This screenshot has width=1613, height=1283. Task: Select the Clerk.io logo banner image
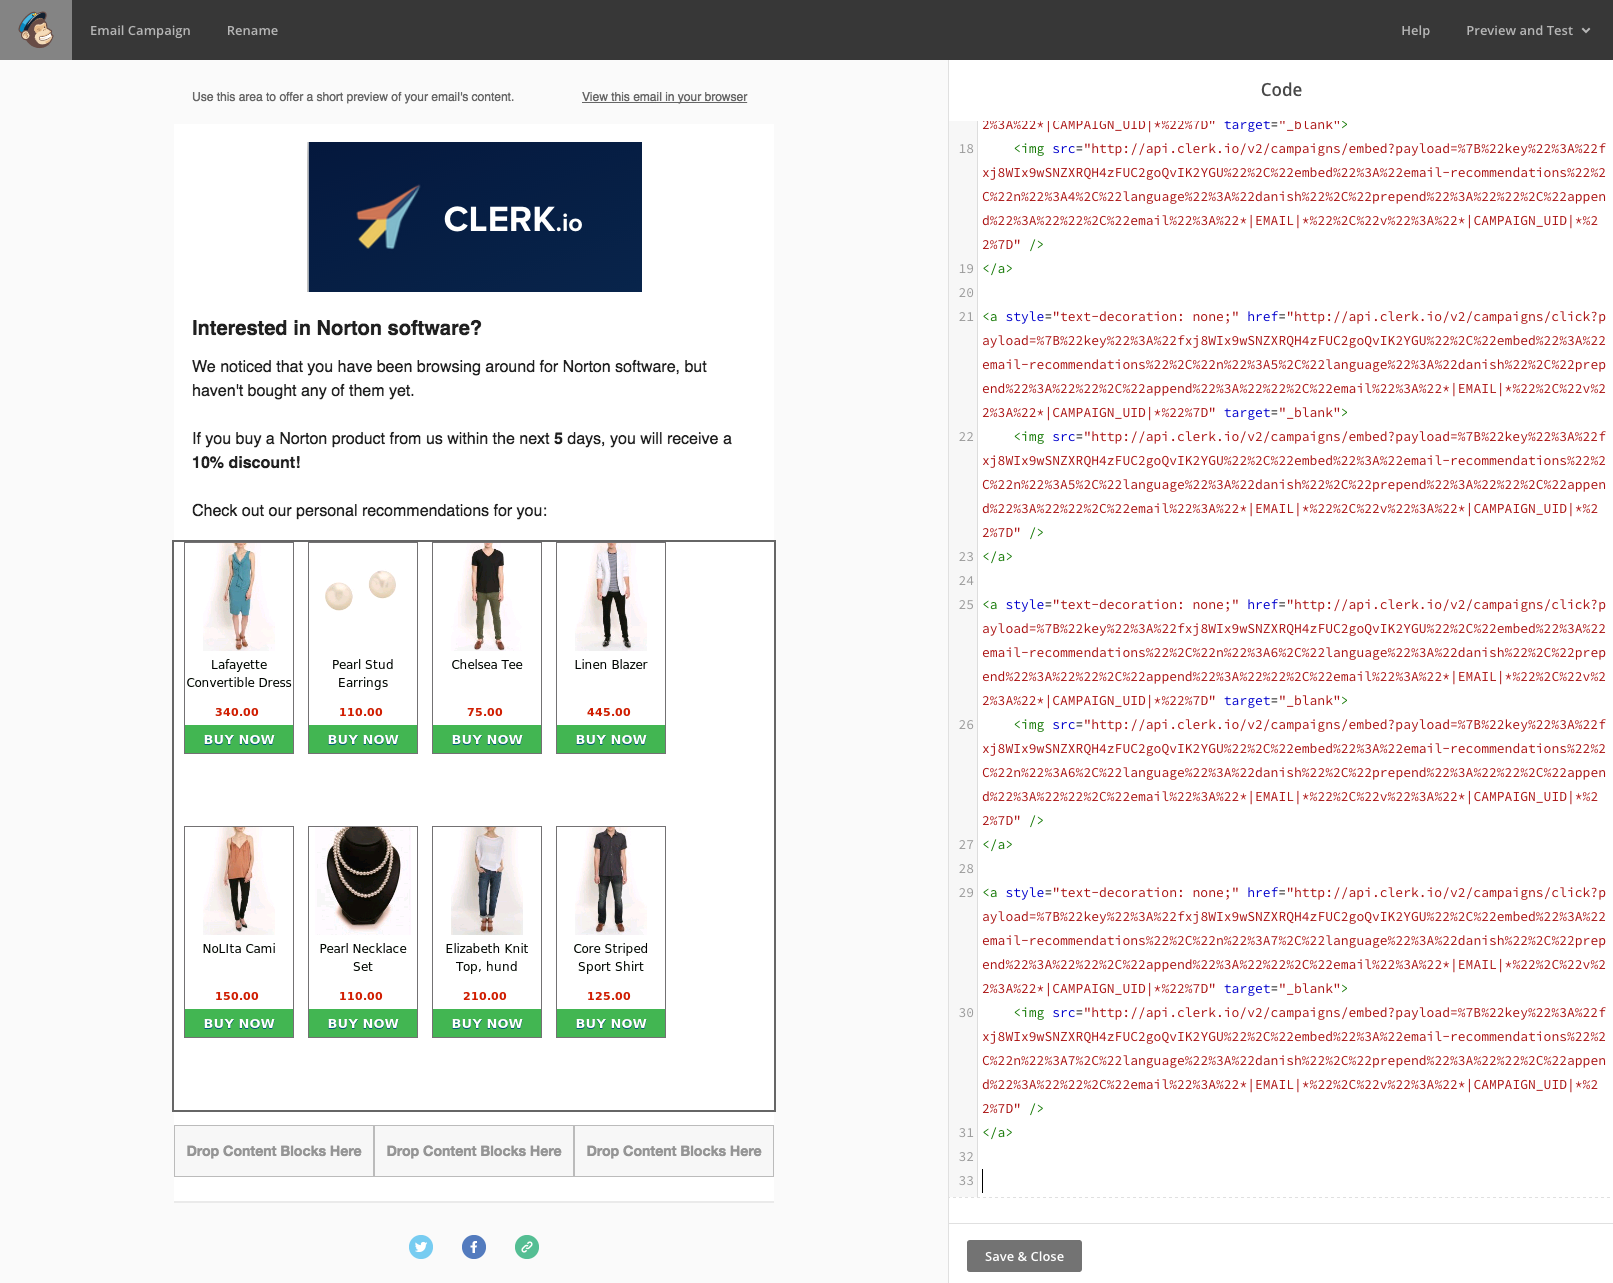pos(475,217)
